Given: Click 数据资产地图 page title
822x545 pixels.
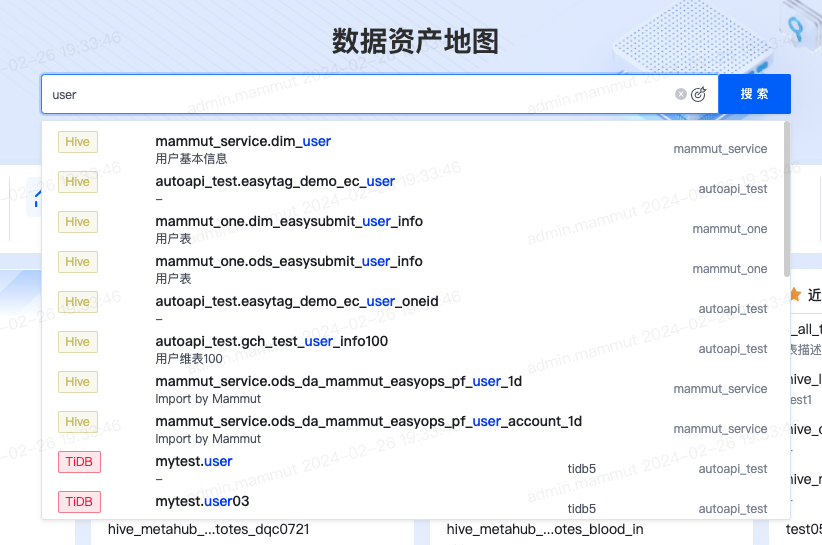Looking at the screenshot, I should coord(415,41).
